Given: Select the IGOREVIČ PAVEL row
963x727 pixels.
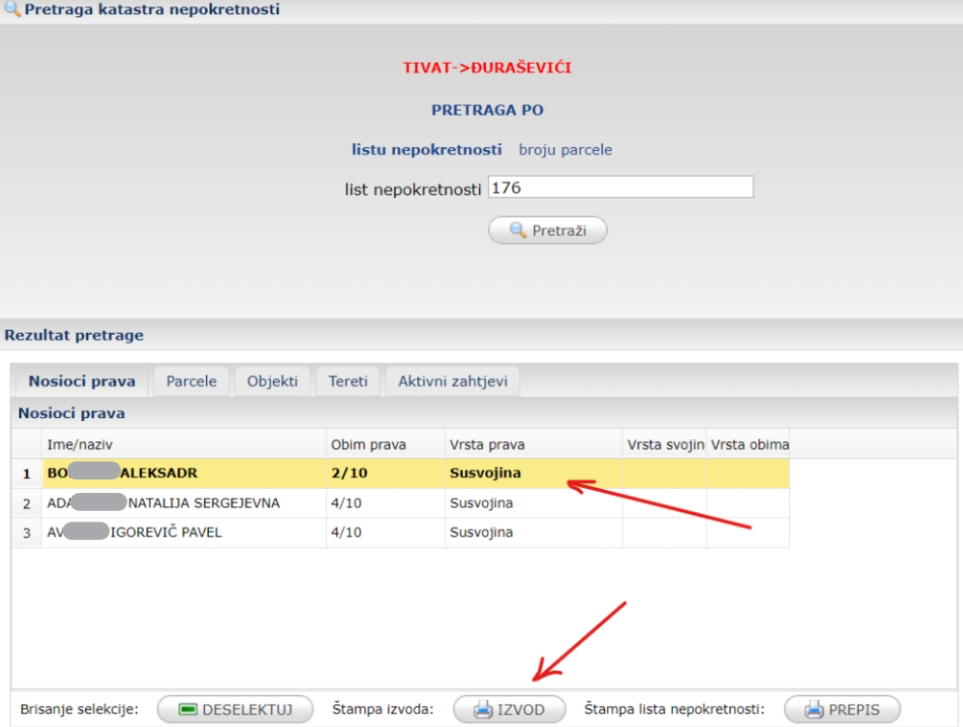Looking at the screenshot, I should coord(400,532).
